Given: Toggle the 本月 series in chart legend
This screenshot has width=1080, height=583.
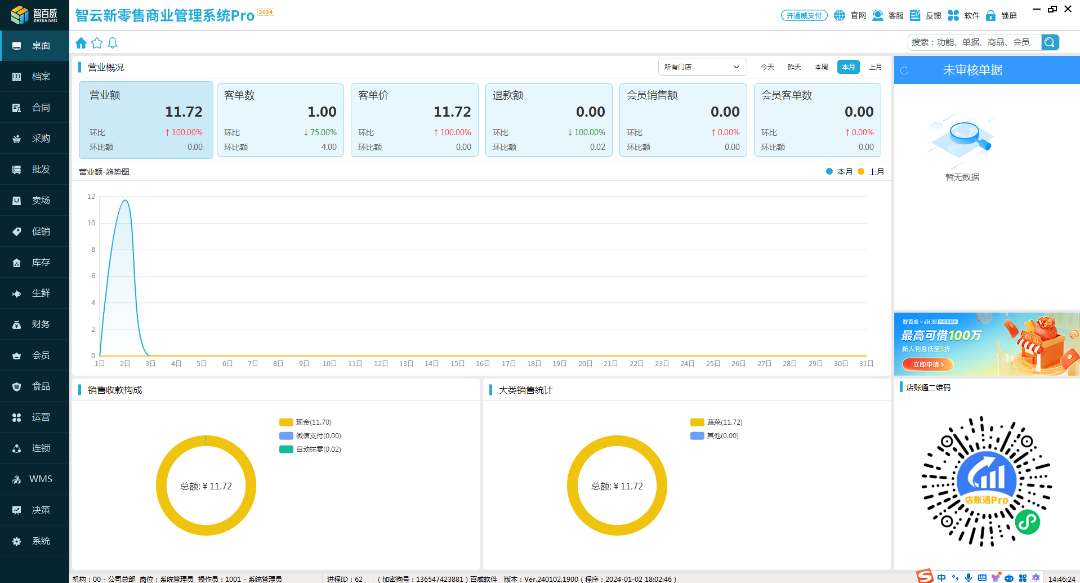Looking at the screenshot, I should (x=839, y=172).
